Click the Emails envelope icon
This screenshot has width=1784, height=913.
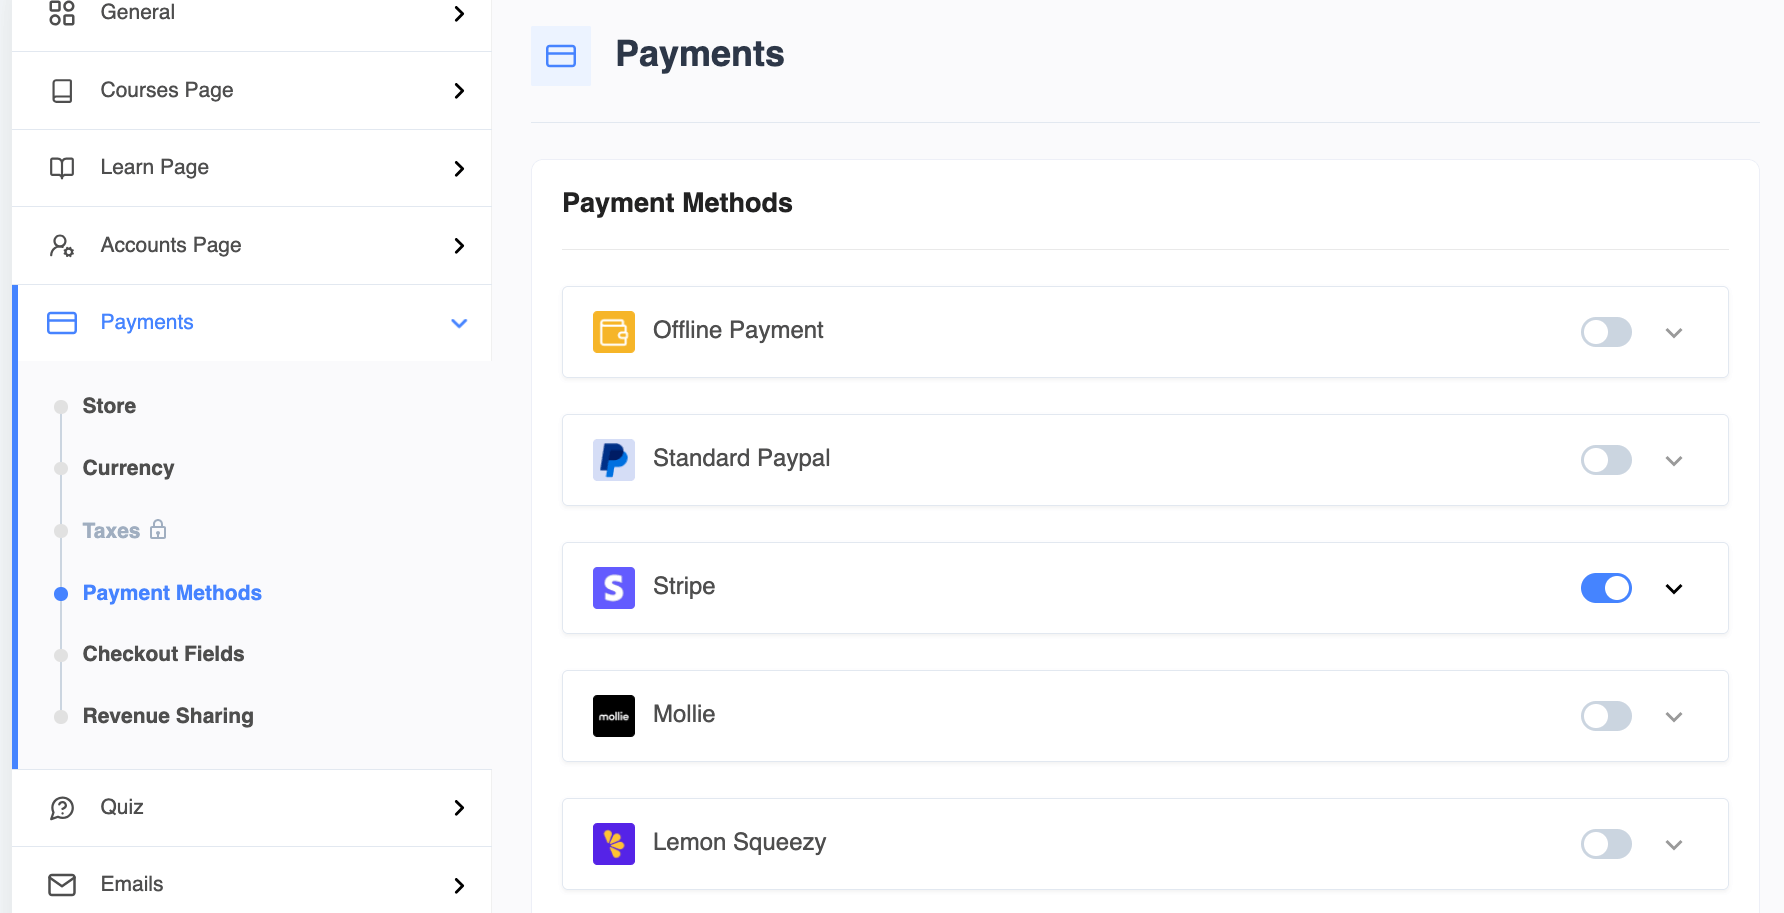pyautogui.click(x=62, y=885)
